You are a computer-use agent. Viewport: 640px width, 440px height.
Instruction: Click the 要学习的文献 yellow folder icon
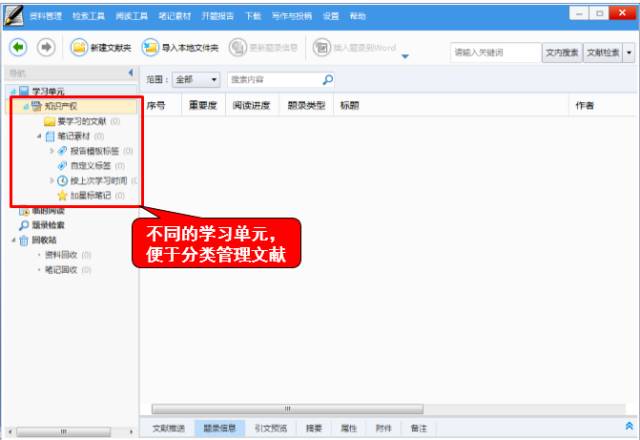49,121
